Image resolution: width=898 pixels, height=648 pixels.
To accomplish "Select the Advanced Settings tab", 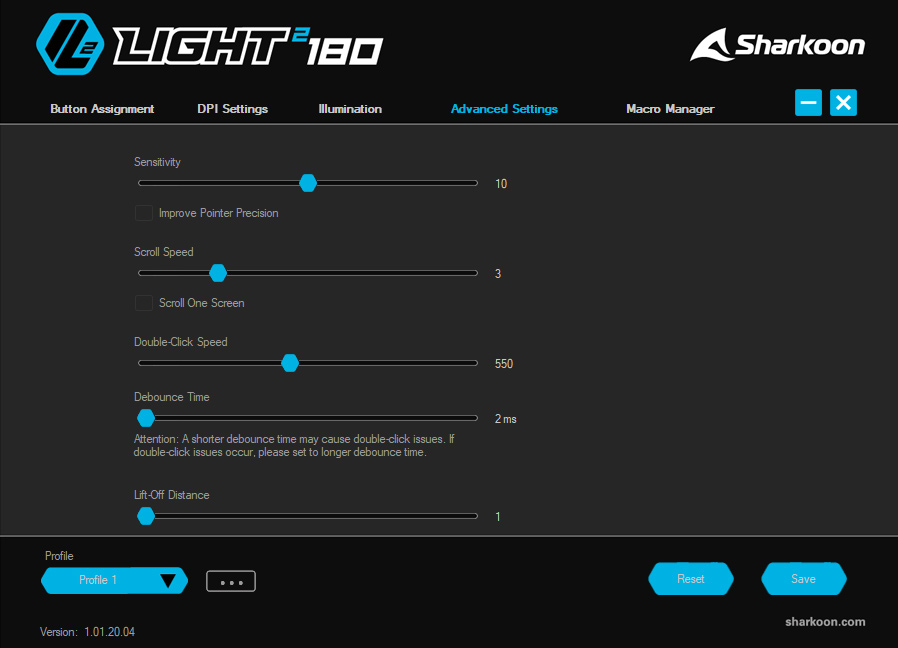I will [x=504, y=109].
